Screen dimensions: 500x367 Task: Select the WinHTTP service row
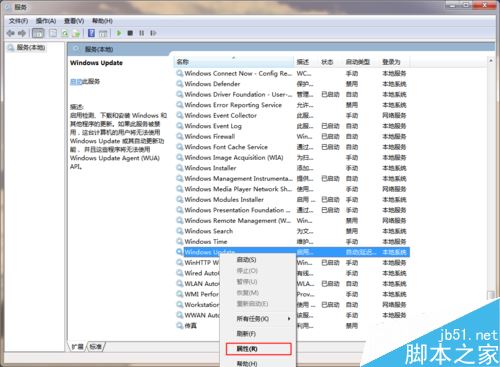(201, 263)
